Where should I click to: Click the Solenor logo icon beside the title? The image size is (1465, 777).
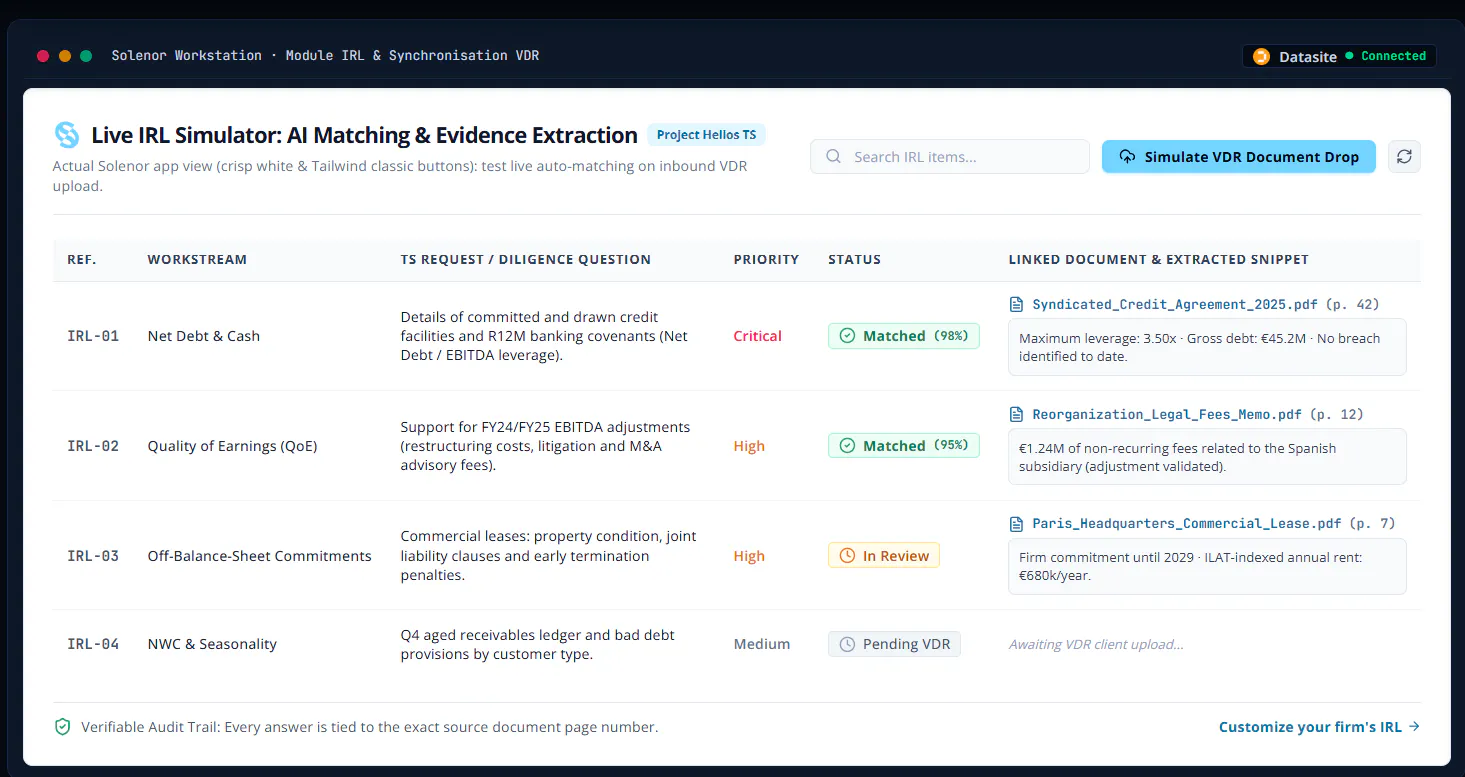point(67,135)
